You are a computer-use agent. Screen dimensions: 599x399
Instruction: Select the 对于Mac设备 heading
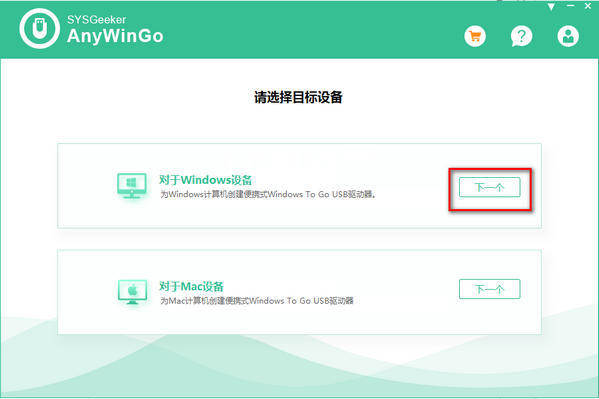[x=191, y=286]
